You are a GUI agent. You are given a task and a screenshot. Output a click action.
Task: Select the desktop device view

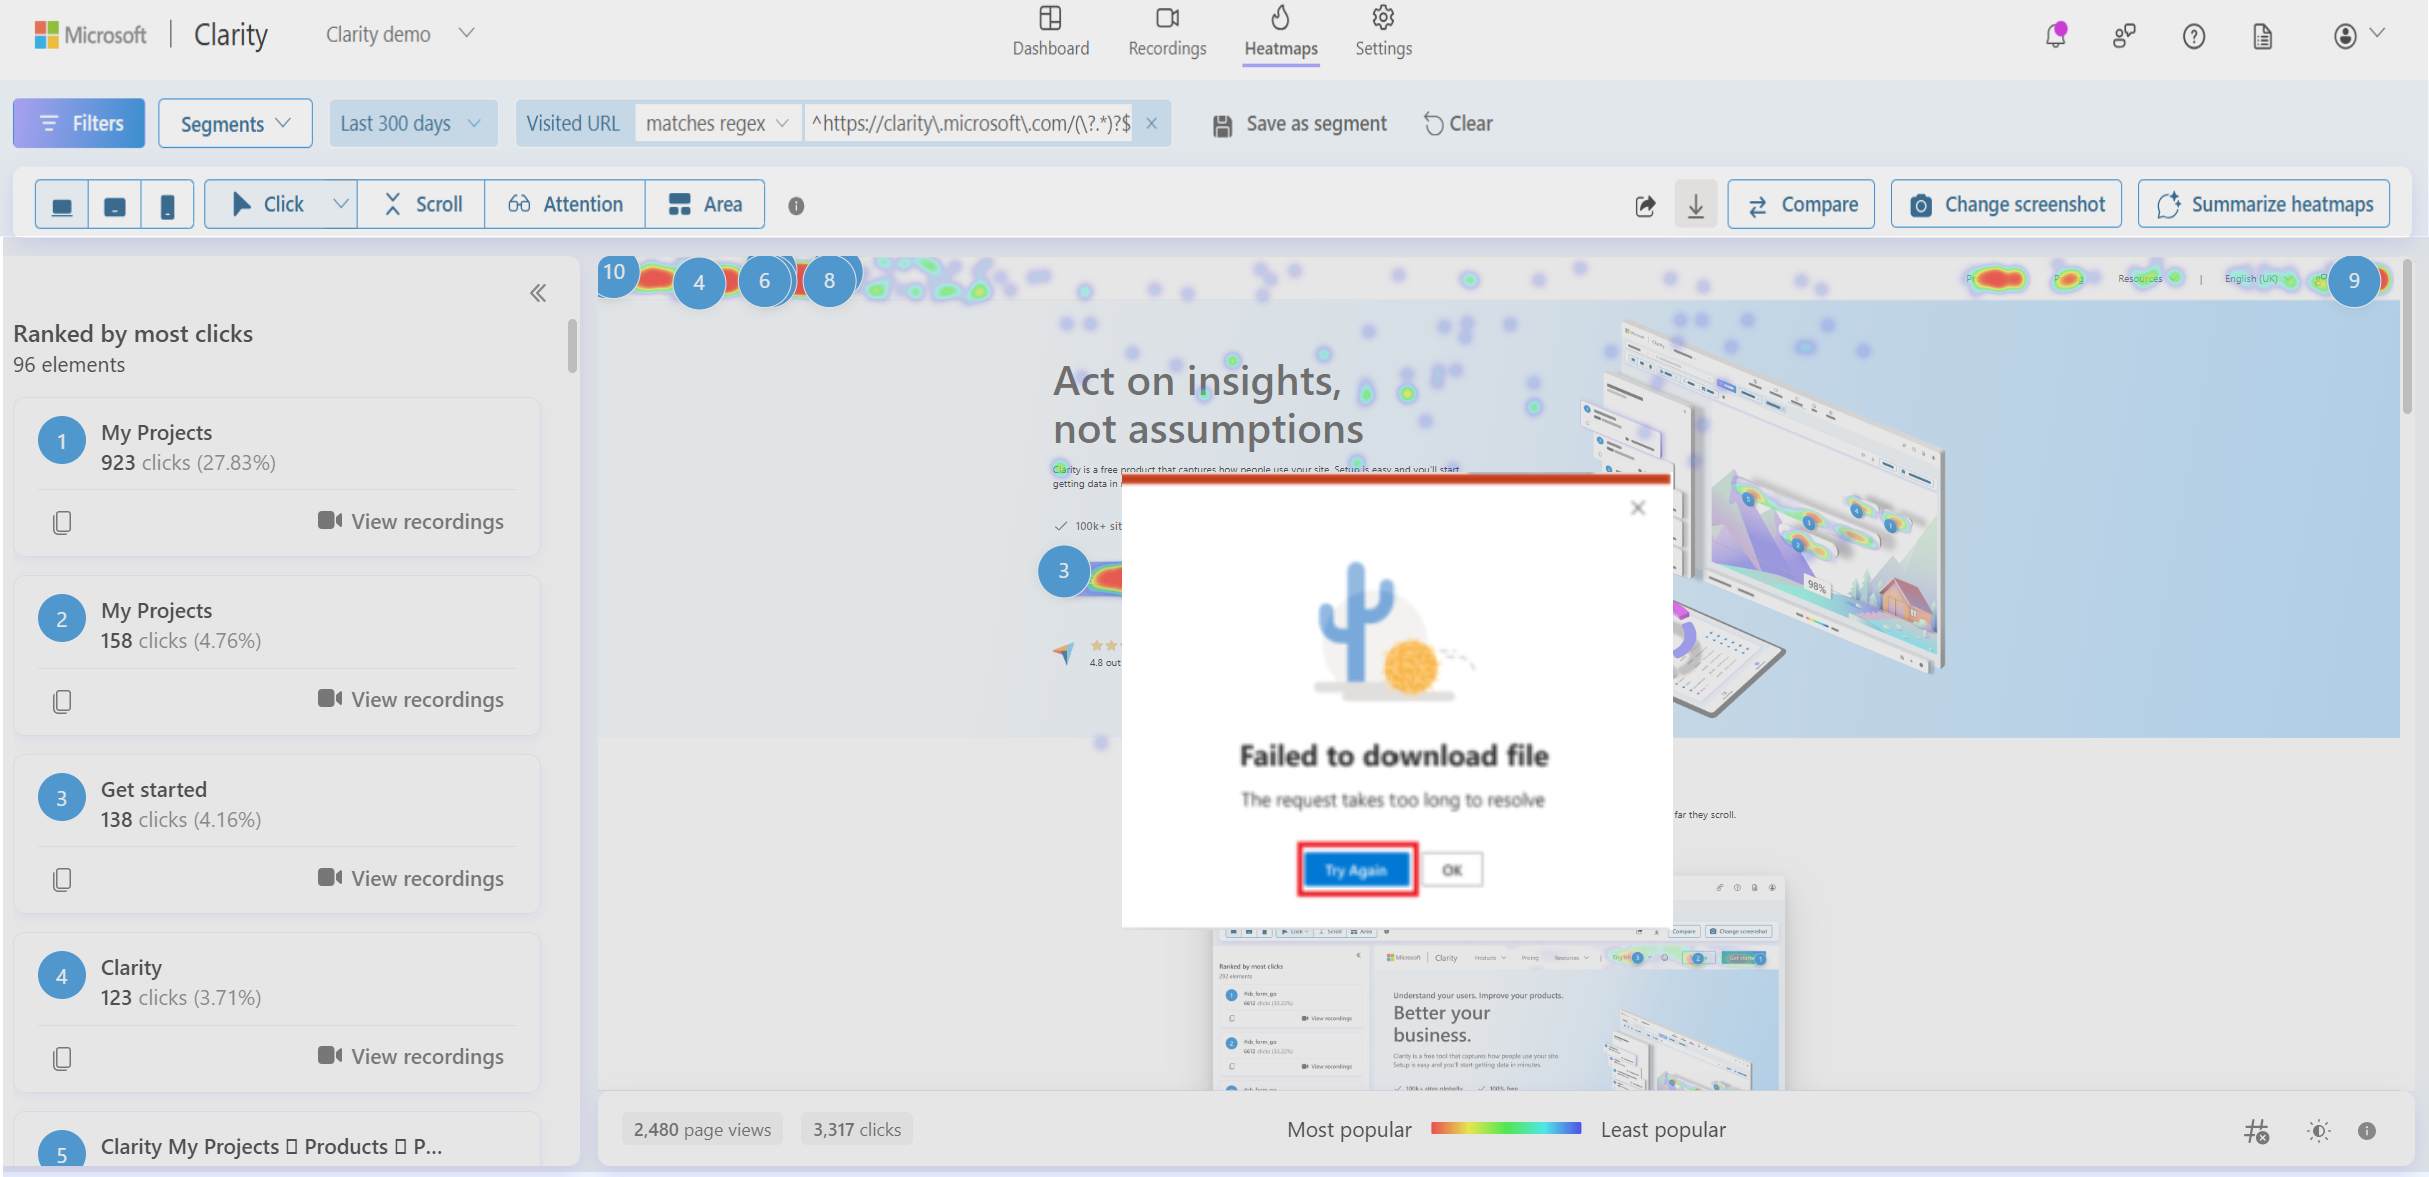coord(62,205)
